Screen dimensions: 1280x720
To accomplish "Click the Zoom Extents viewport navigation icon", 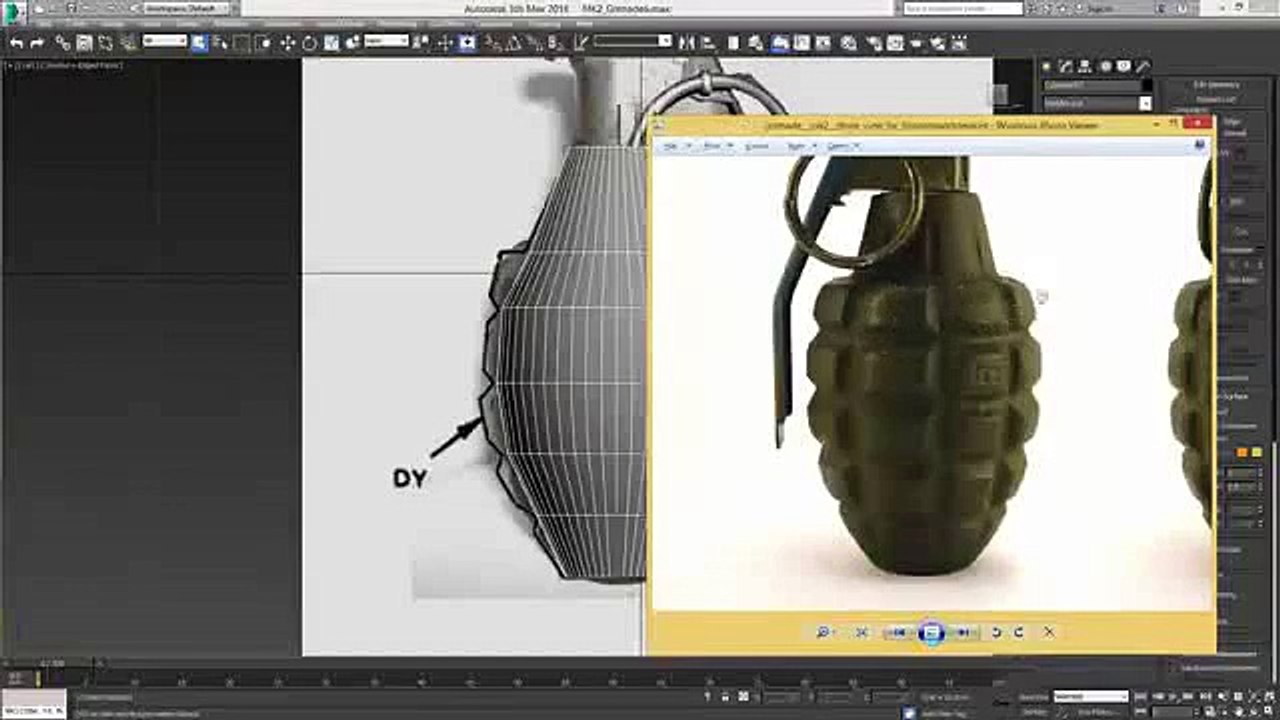I will pos(1252,696).
